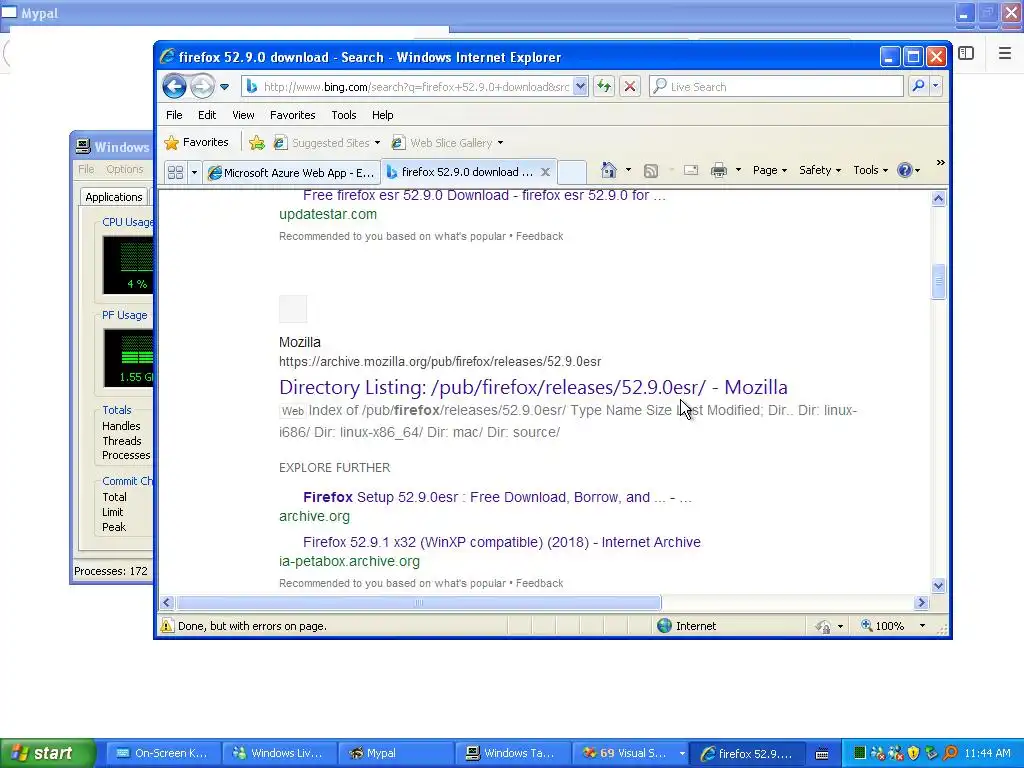Screen dimensions: 1024x768
Task: Click the horizontal scrollbar left arrow
Action: [x=167, y=602]
